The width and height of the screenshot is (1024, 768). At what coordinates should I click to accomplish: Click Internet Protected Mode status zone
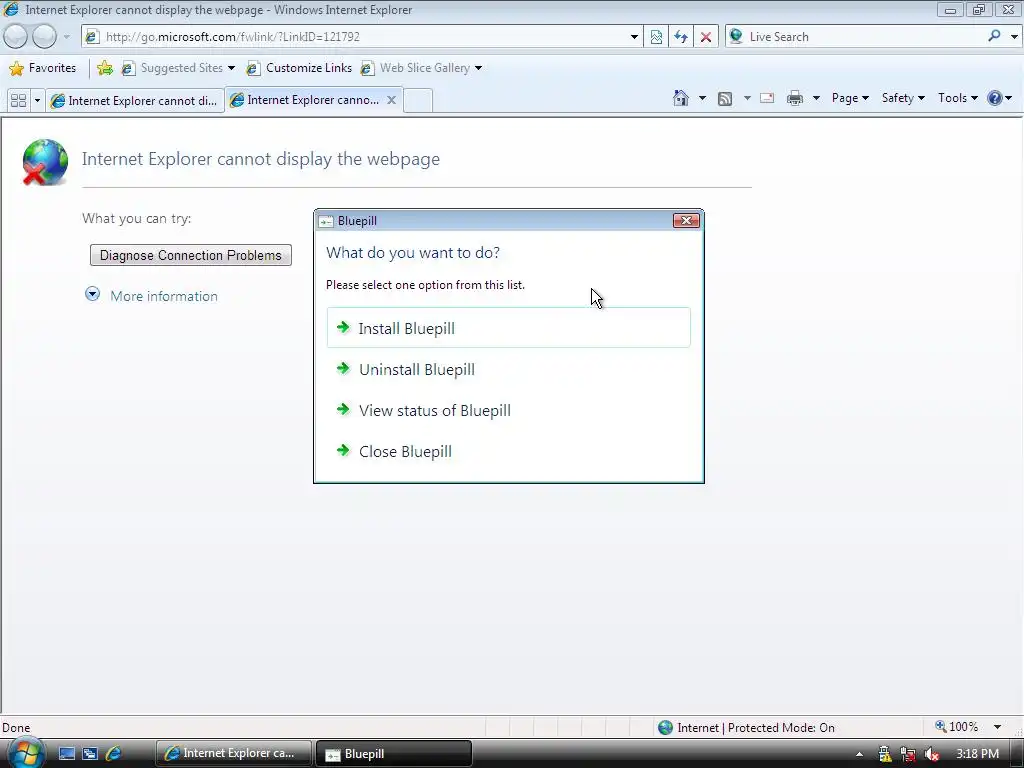(x=746, y=728)
